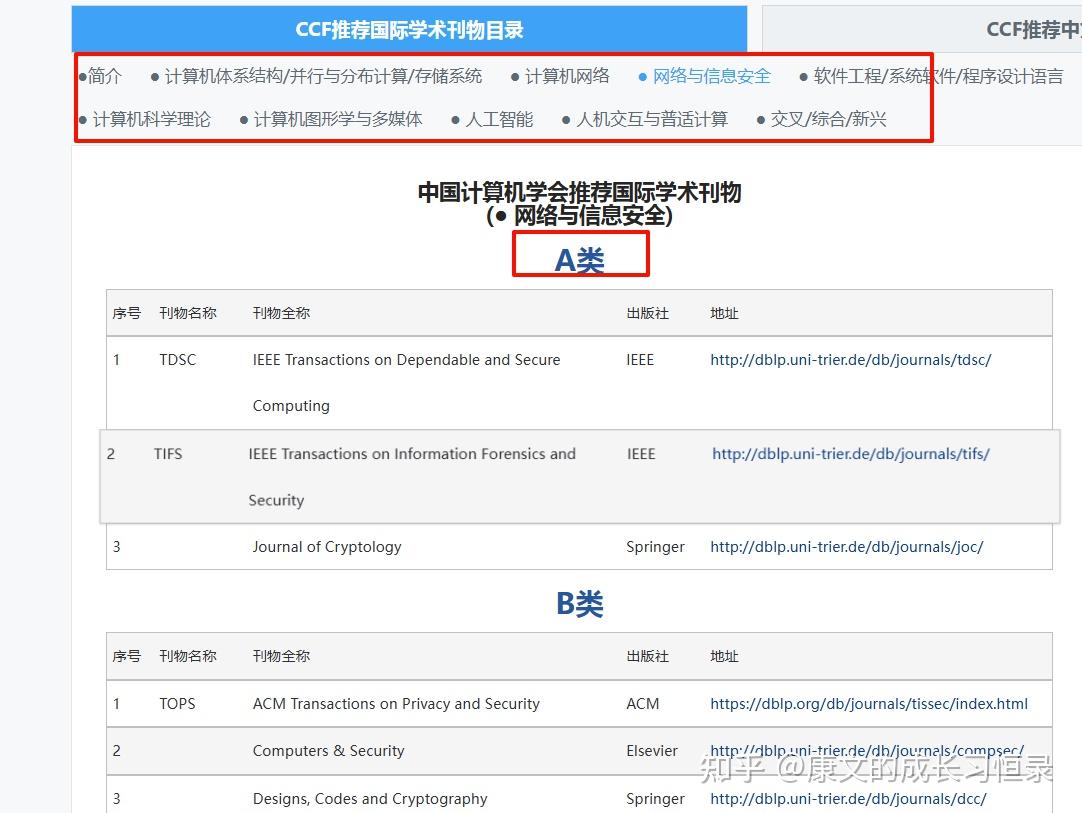Open the TDSC dblp journal link
Viewport: 1082px width, 813px height.
tap(850, 359)
